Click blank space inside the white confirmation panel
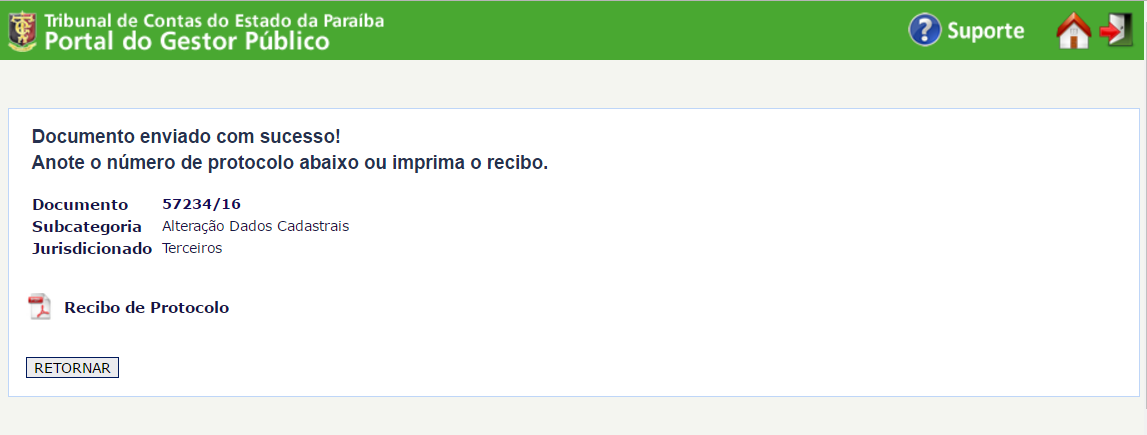 (x=700, y=300)
